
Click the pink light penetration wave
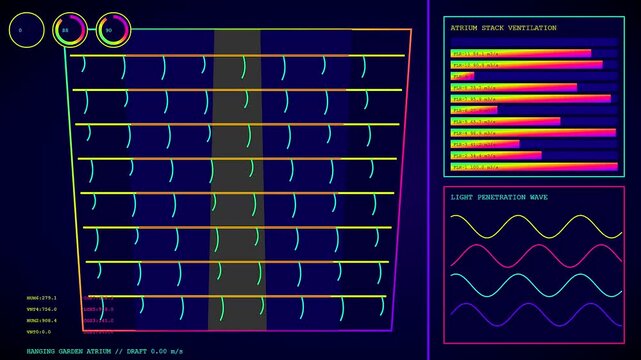[x=536, y=256]
